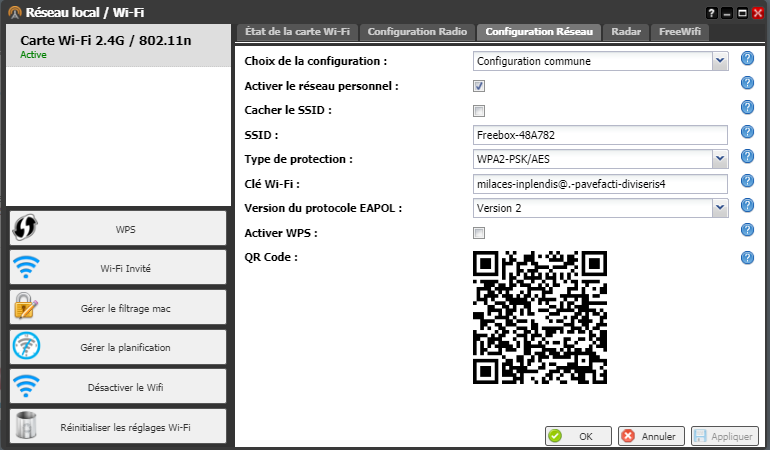
Task: Expand the Type de protection dropdown
Action: click(720, 159)
